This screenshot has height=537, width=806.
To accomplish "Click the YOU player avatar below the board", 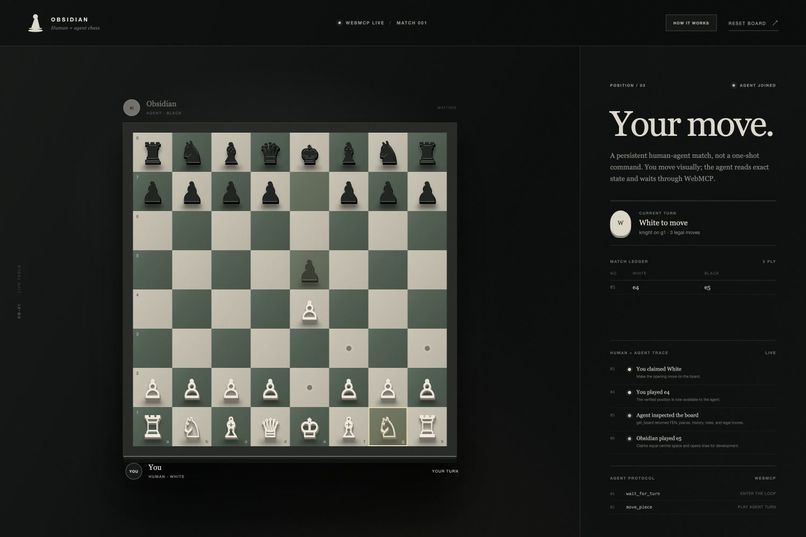I will click(x=134, y=471).
